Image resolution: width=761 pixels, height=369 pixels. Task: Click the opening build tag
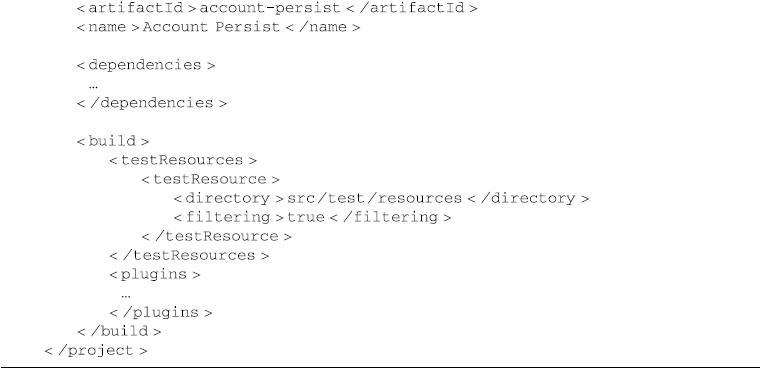(113, 141)
